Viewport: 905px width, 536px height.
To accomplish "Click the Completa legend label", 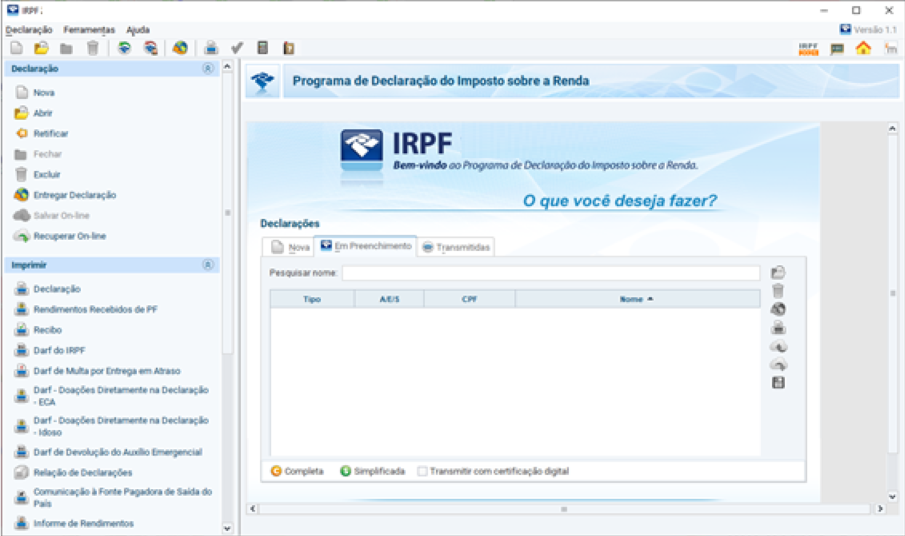I will point(304,471).
